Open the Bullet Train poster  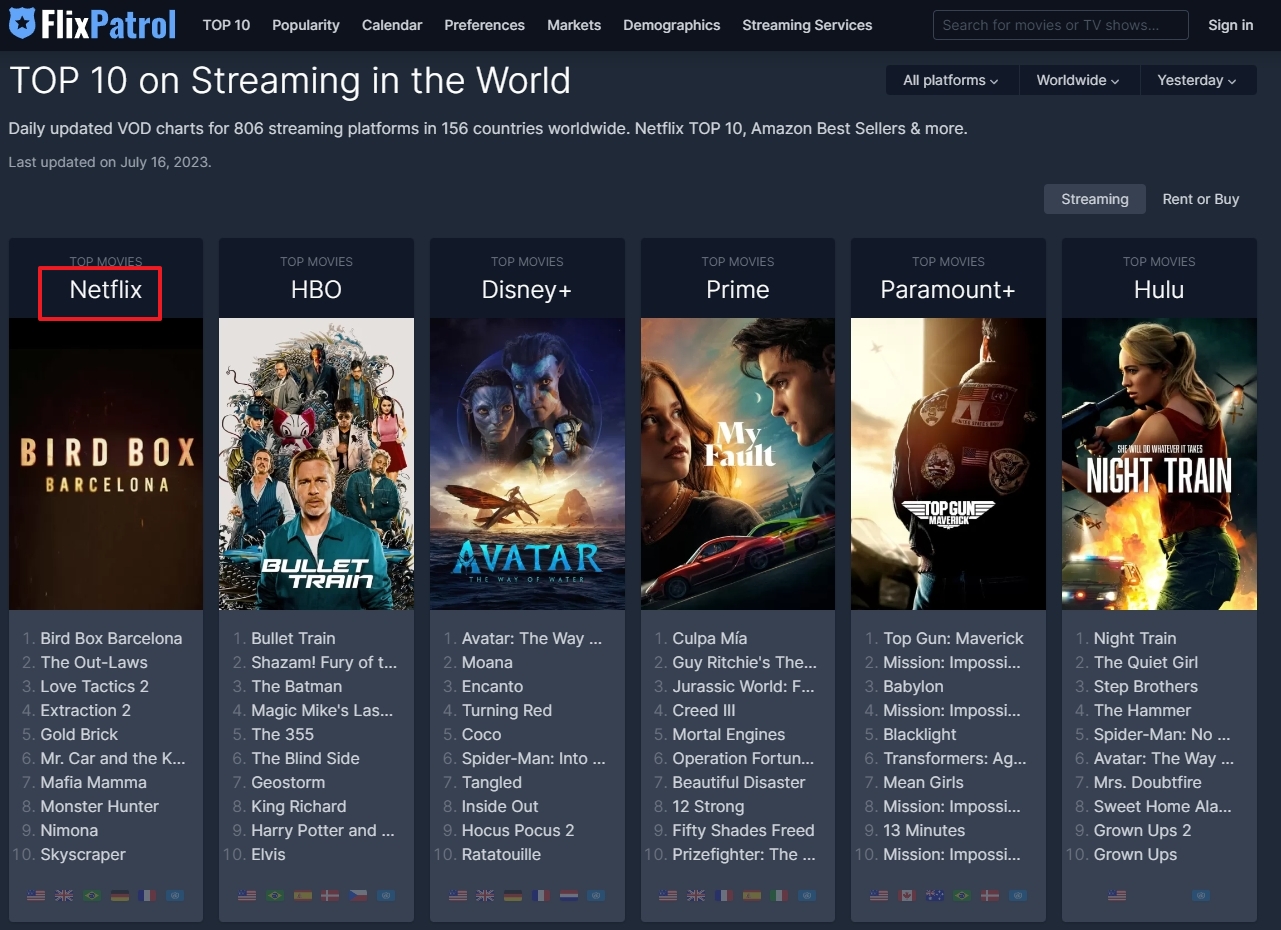point(316,464)
